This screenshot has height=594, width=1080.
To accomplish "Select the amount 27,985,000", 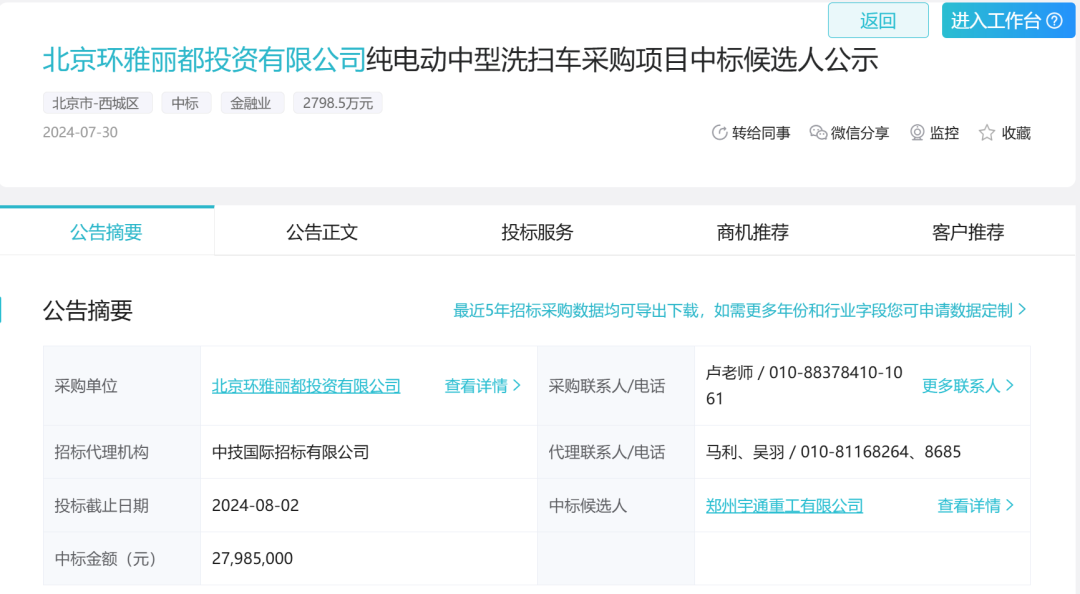I will click(252, 558).
